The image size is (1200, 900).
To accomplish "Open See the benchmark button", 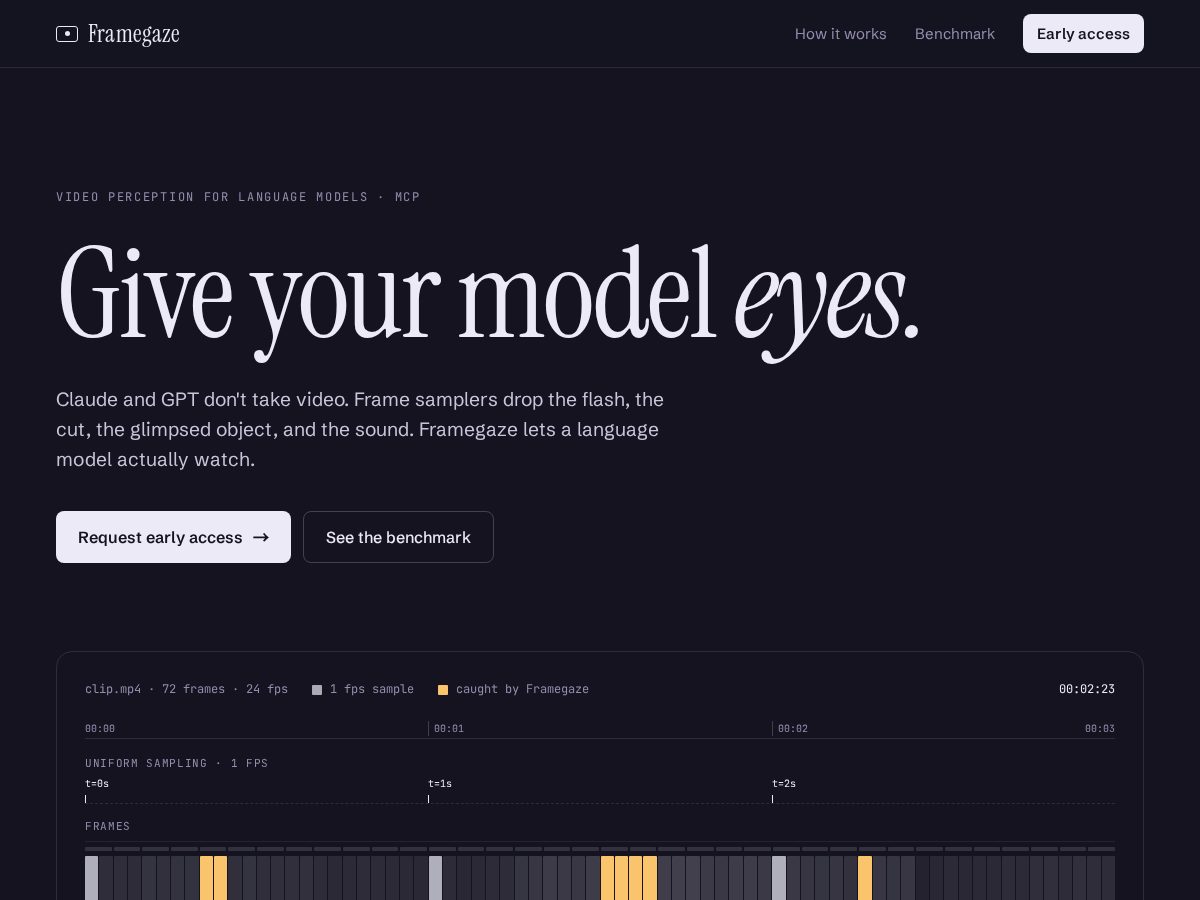I will (x=398, y=537).
